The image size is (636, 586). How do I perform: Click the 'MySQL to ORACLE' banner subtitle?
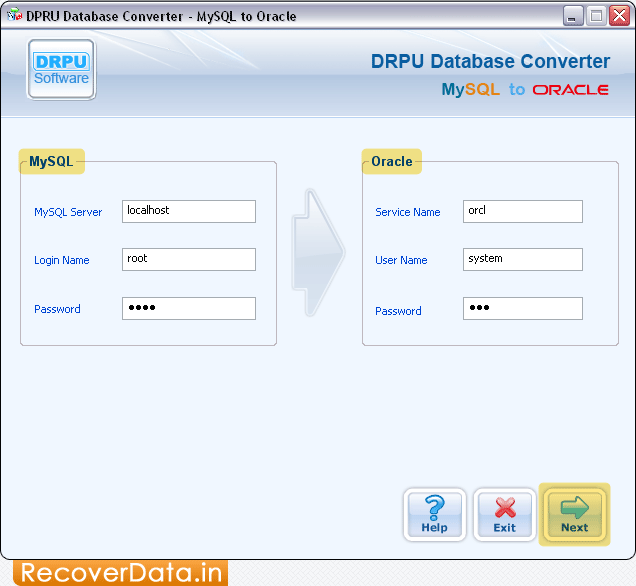(525, 89)
